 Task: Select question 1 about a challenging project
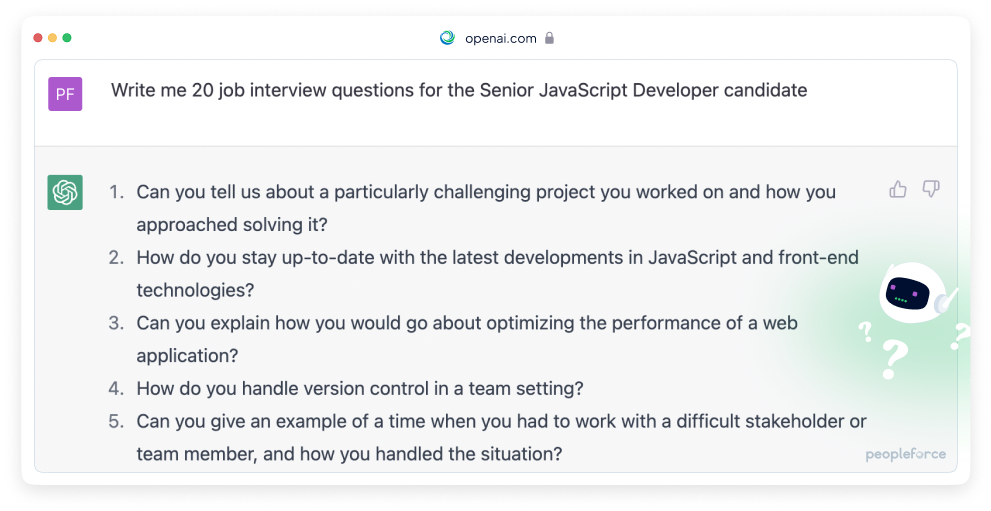[486, 208]
